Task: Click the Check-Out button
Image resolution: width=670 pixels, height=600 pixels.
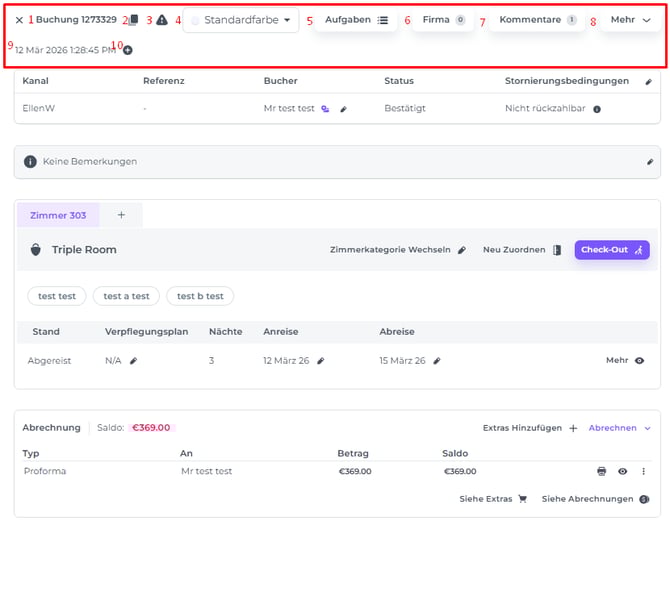Action: click(x=611, y=250)
